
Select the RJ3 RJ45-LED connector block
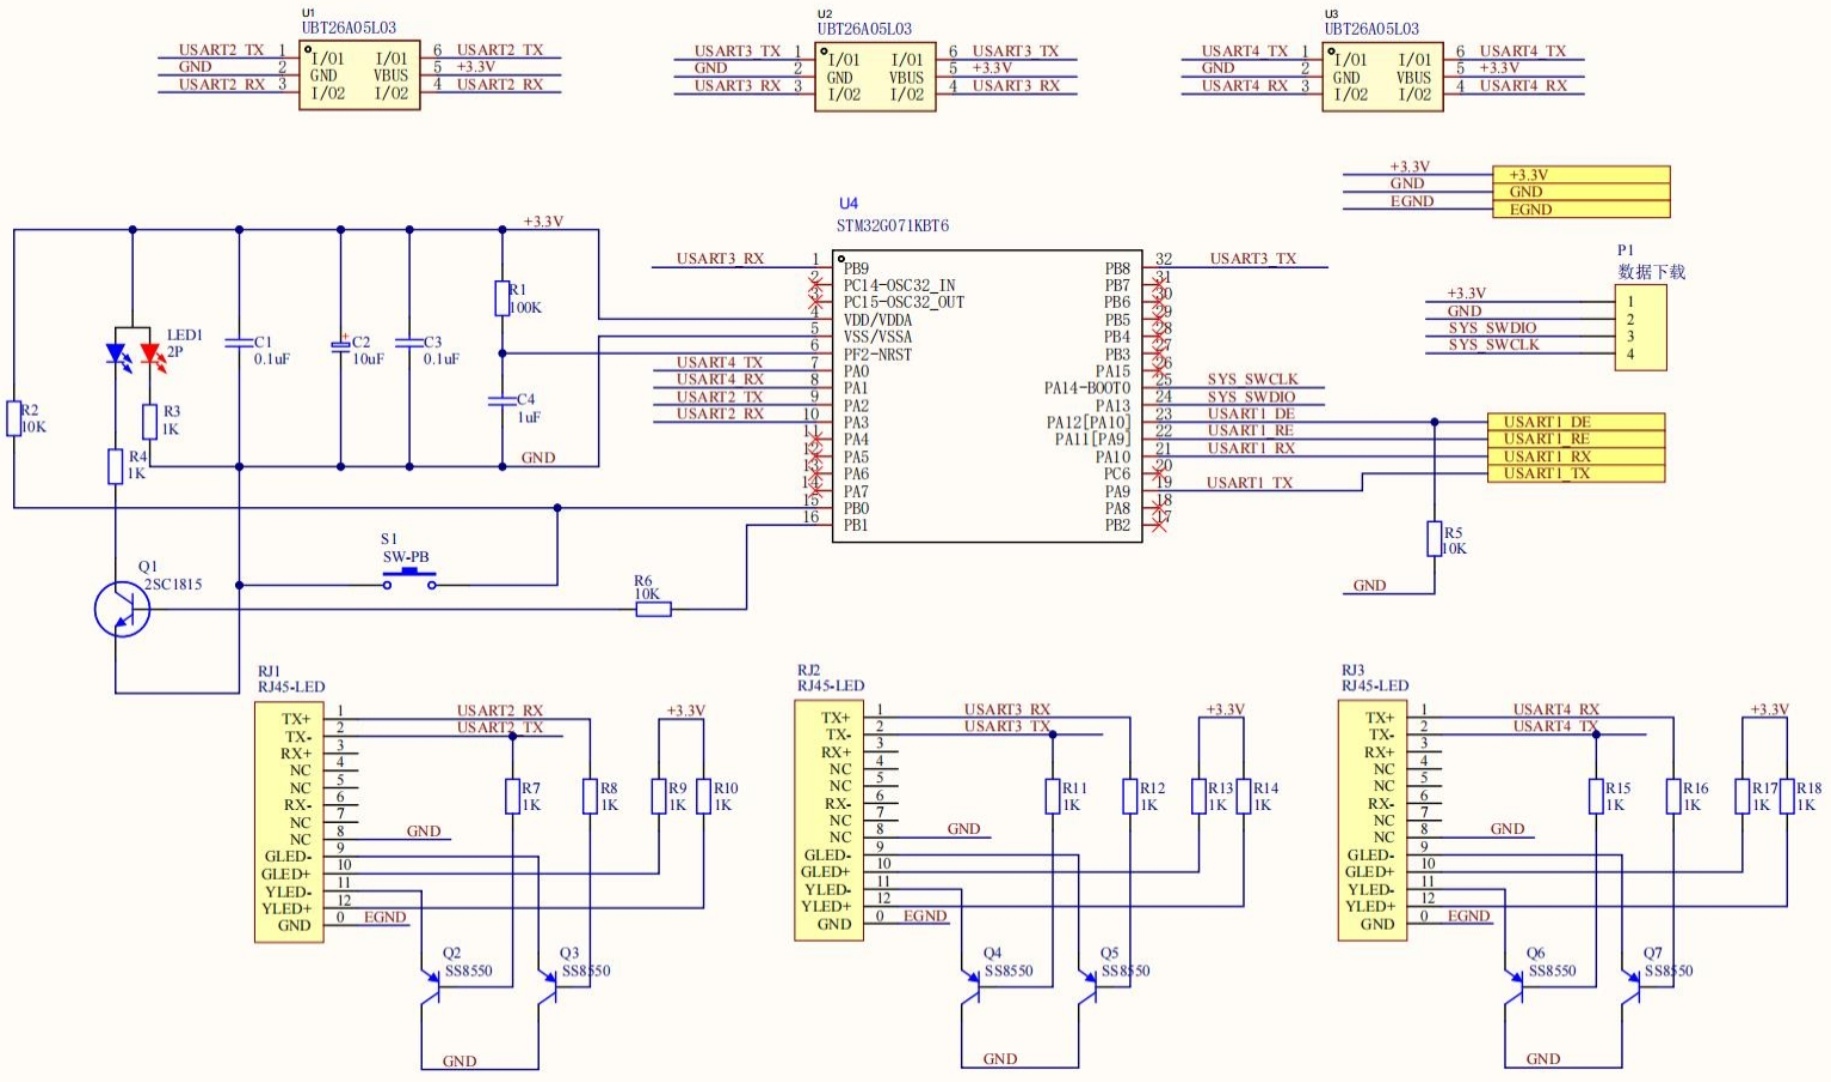[1372, 820]
